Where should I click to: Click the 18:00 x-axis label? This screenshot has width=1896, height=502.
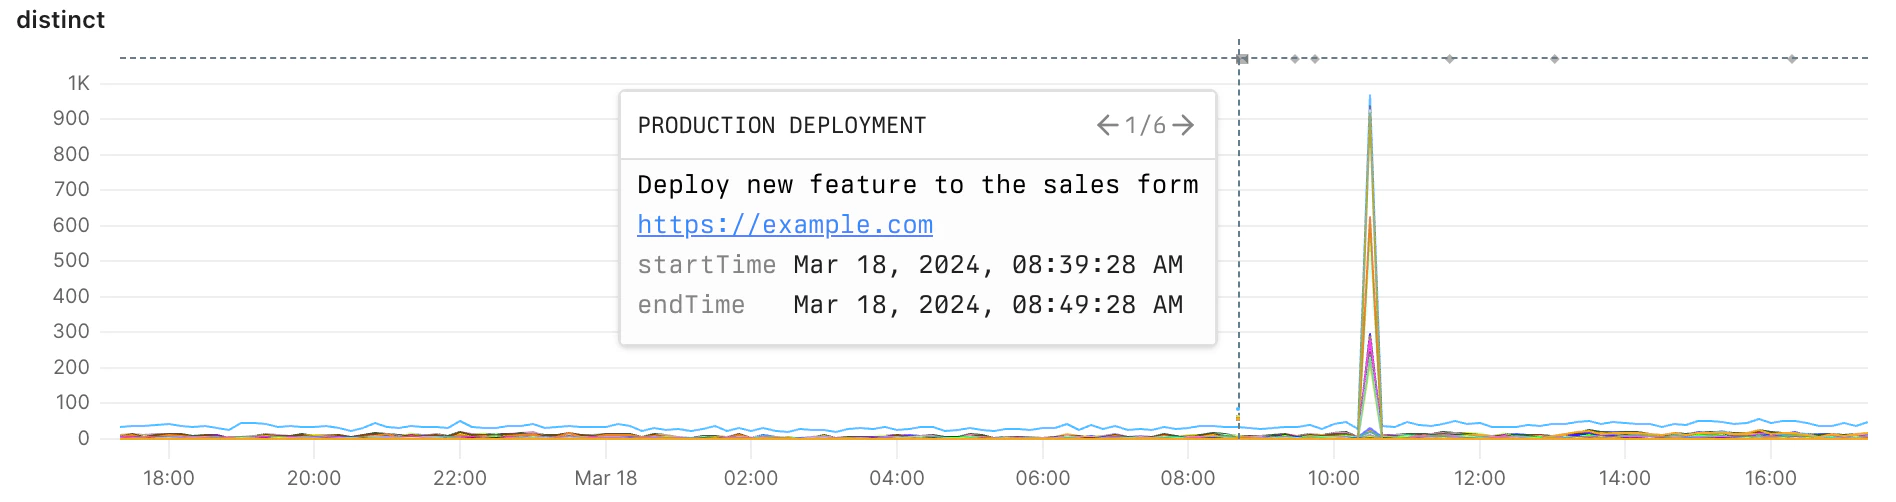click(x=169, y=478)
